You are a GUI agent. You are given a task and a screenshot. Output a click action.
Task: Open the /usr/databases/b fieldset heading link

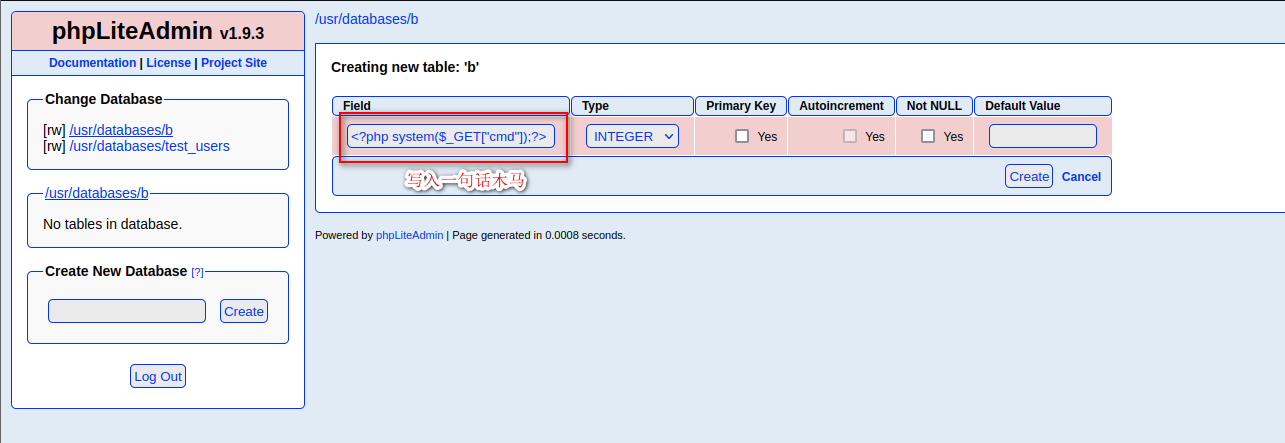coord(97,193)
